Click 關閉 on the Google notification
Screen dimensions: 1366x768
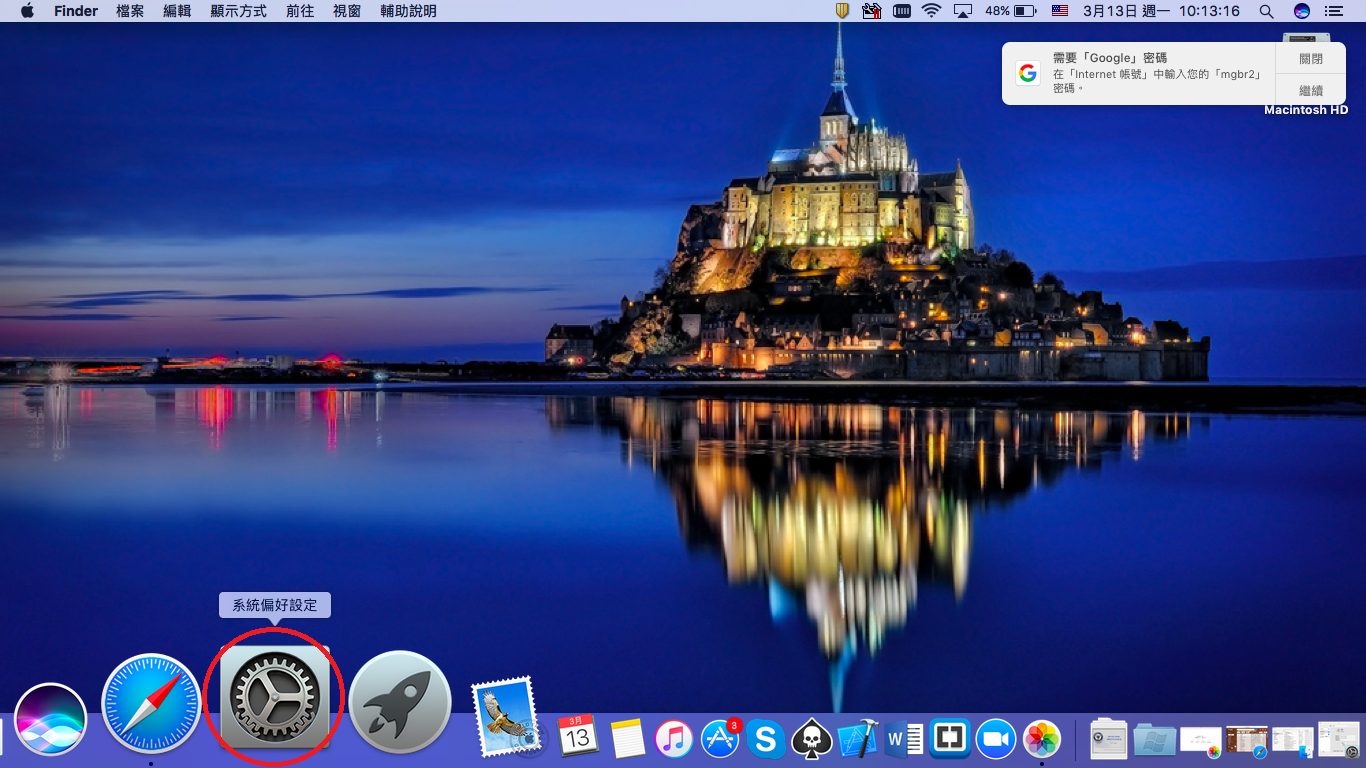(1310, 59)
